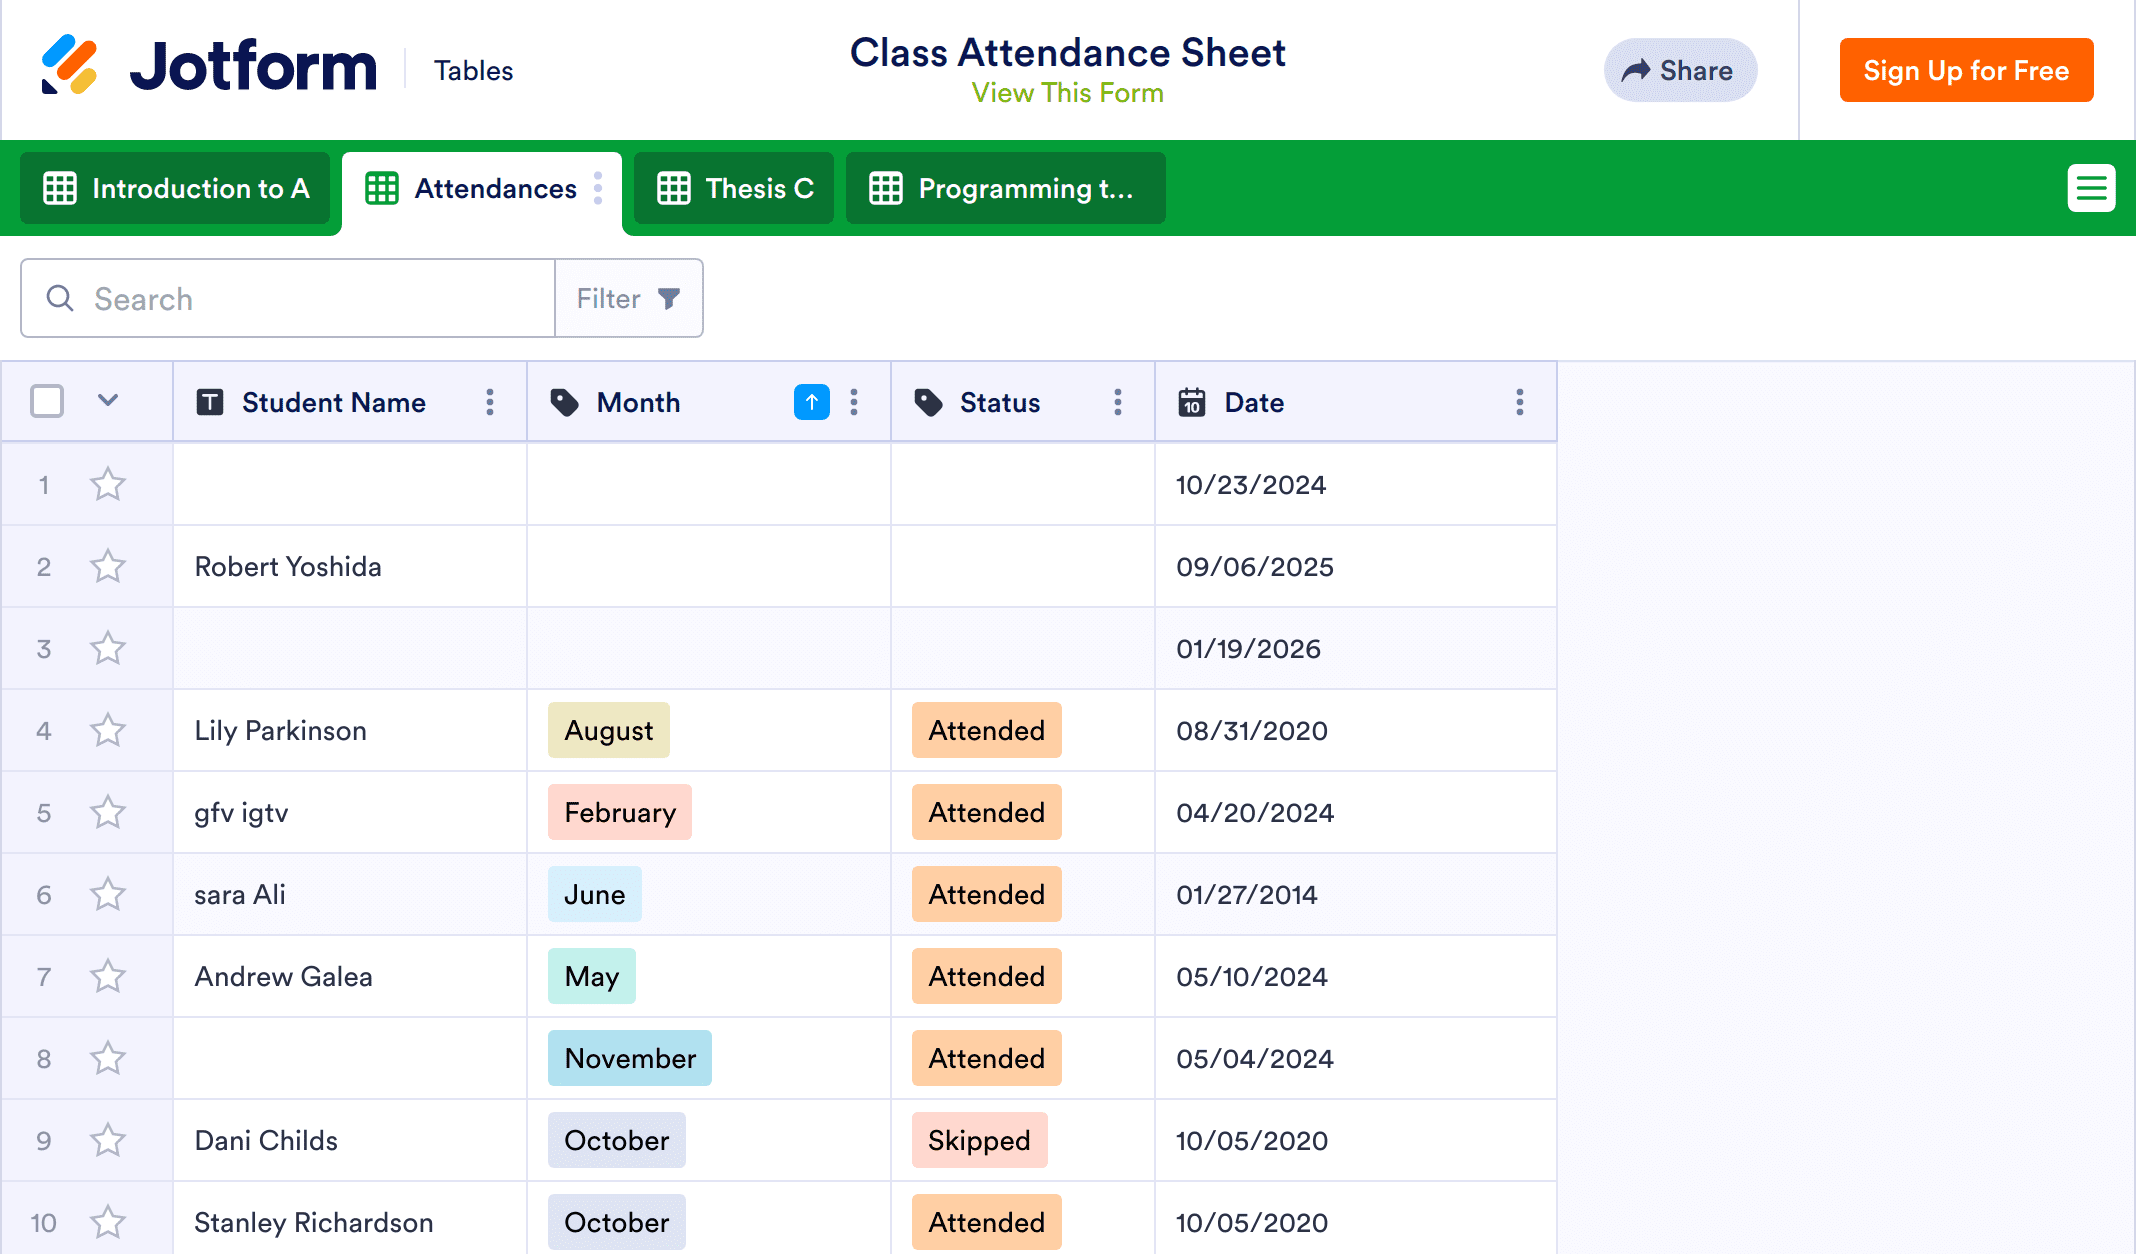Open Month column options menu
This screenshot has height=1254, width=2136.
(853, 402)
